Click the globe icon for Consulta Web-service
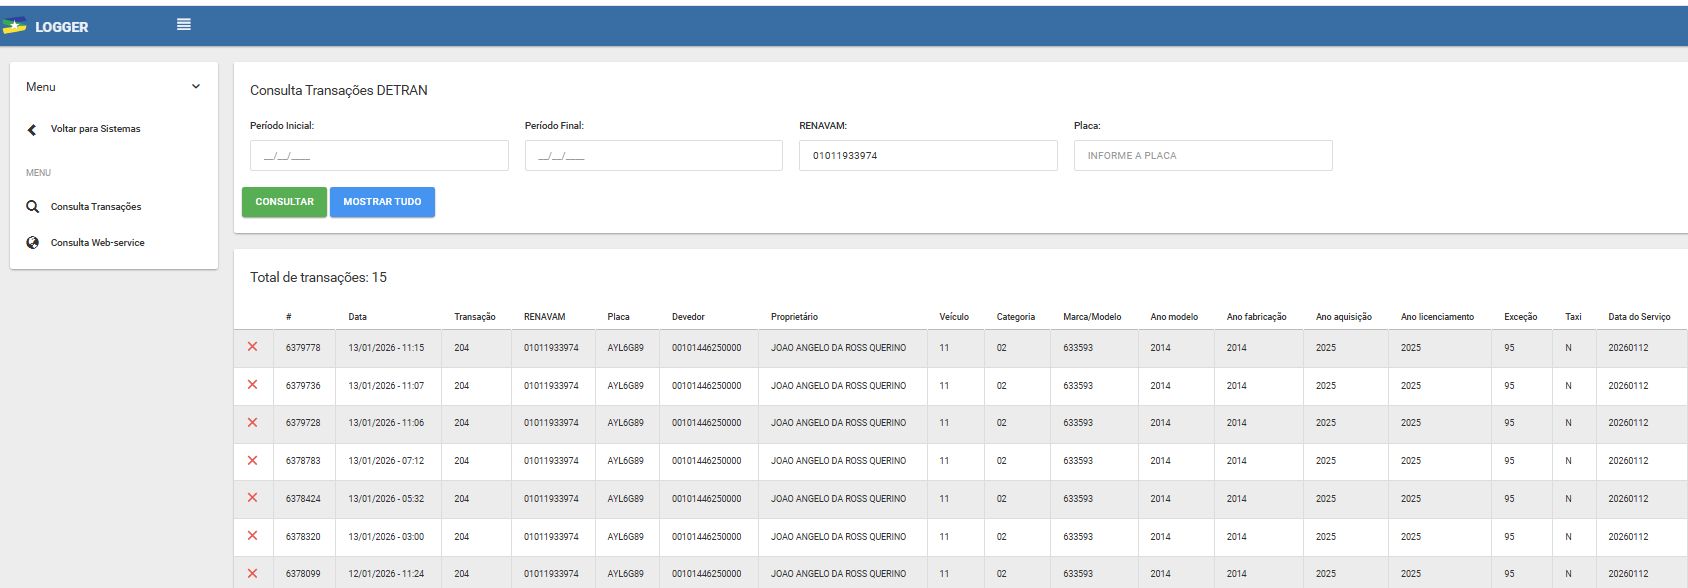The image size is (1688, 588). (33, 243)
